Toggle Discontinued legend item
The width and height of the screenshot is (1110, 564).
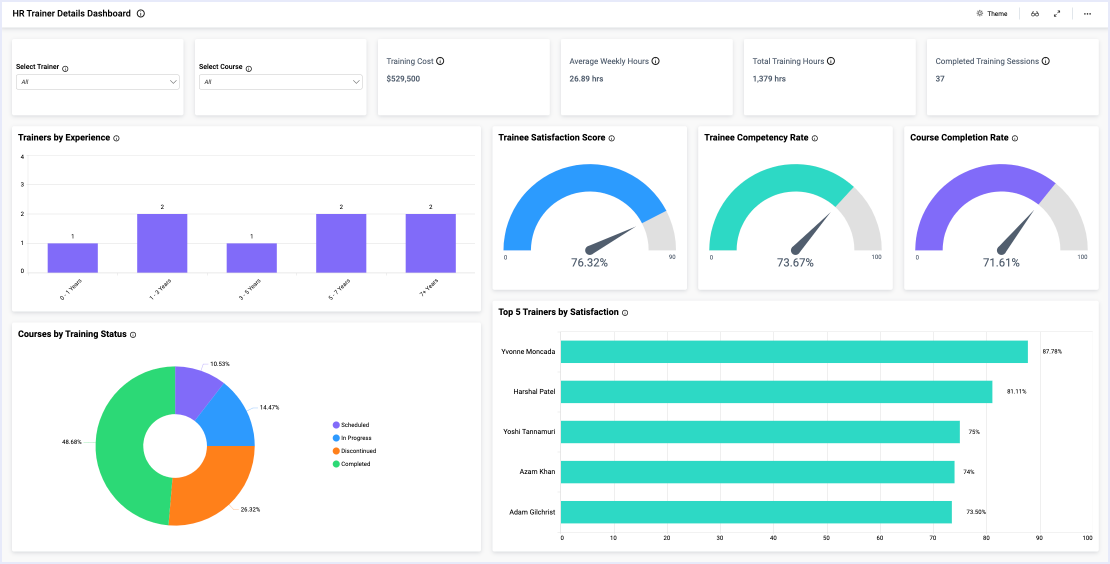[x=358, y=451]
